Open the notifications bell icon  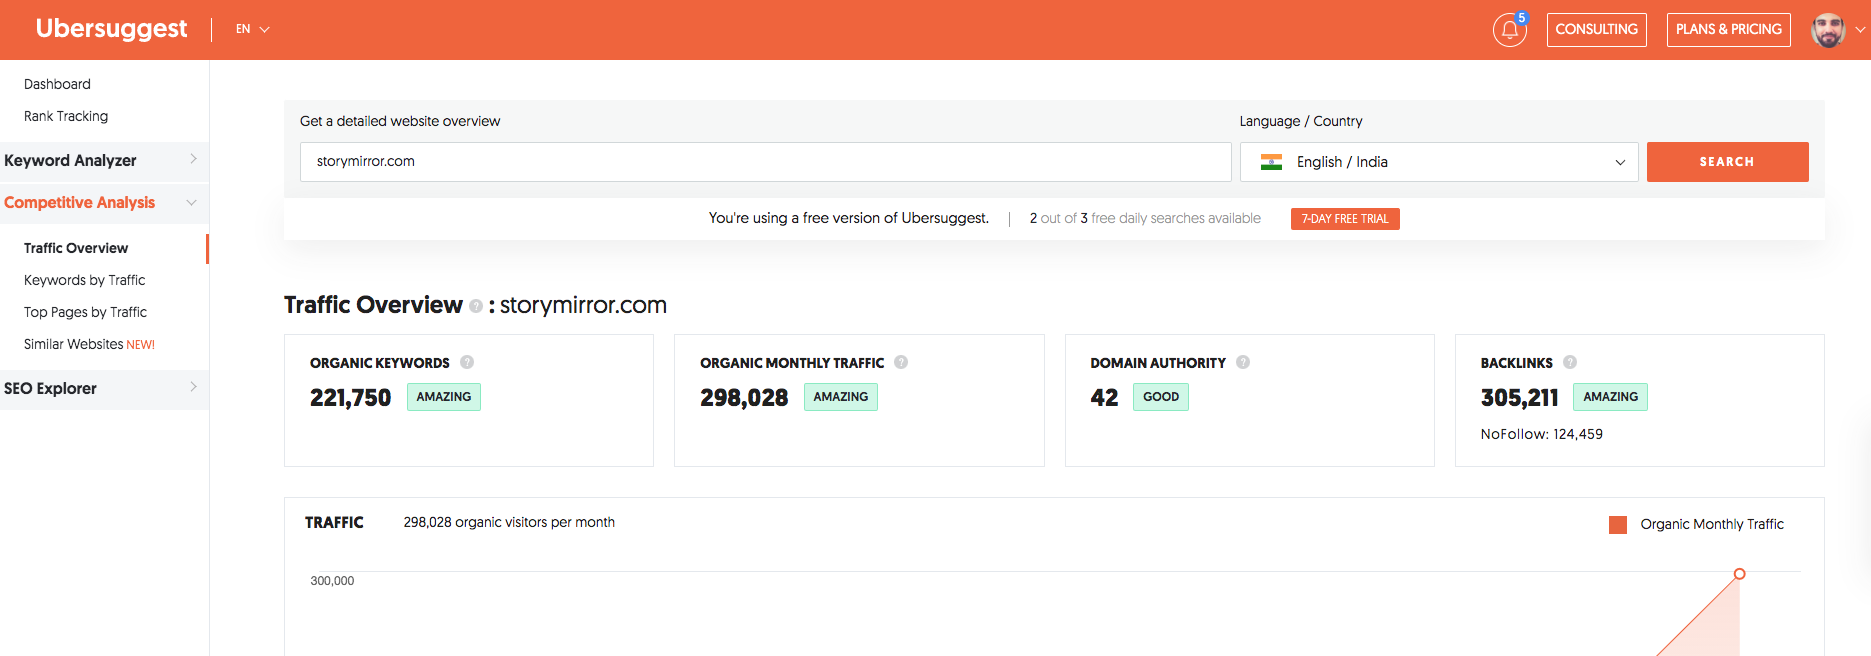[x=1509, y=30]
